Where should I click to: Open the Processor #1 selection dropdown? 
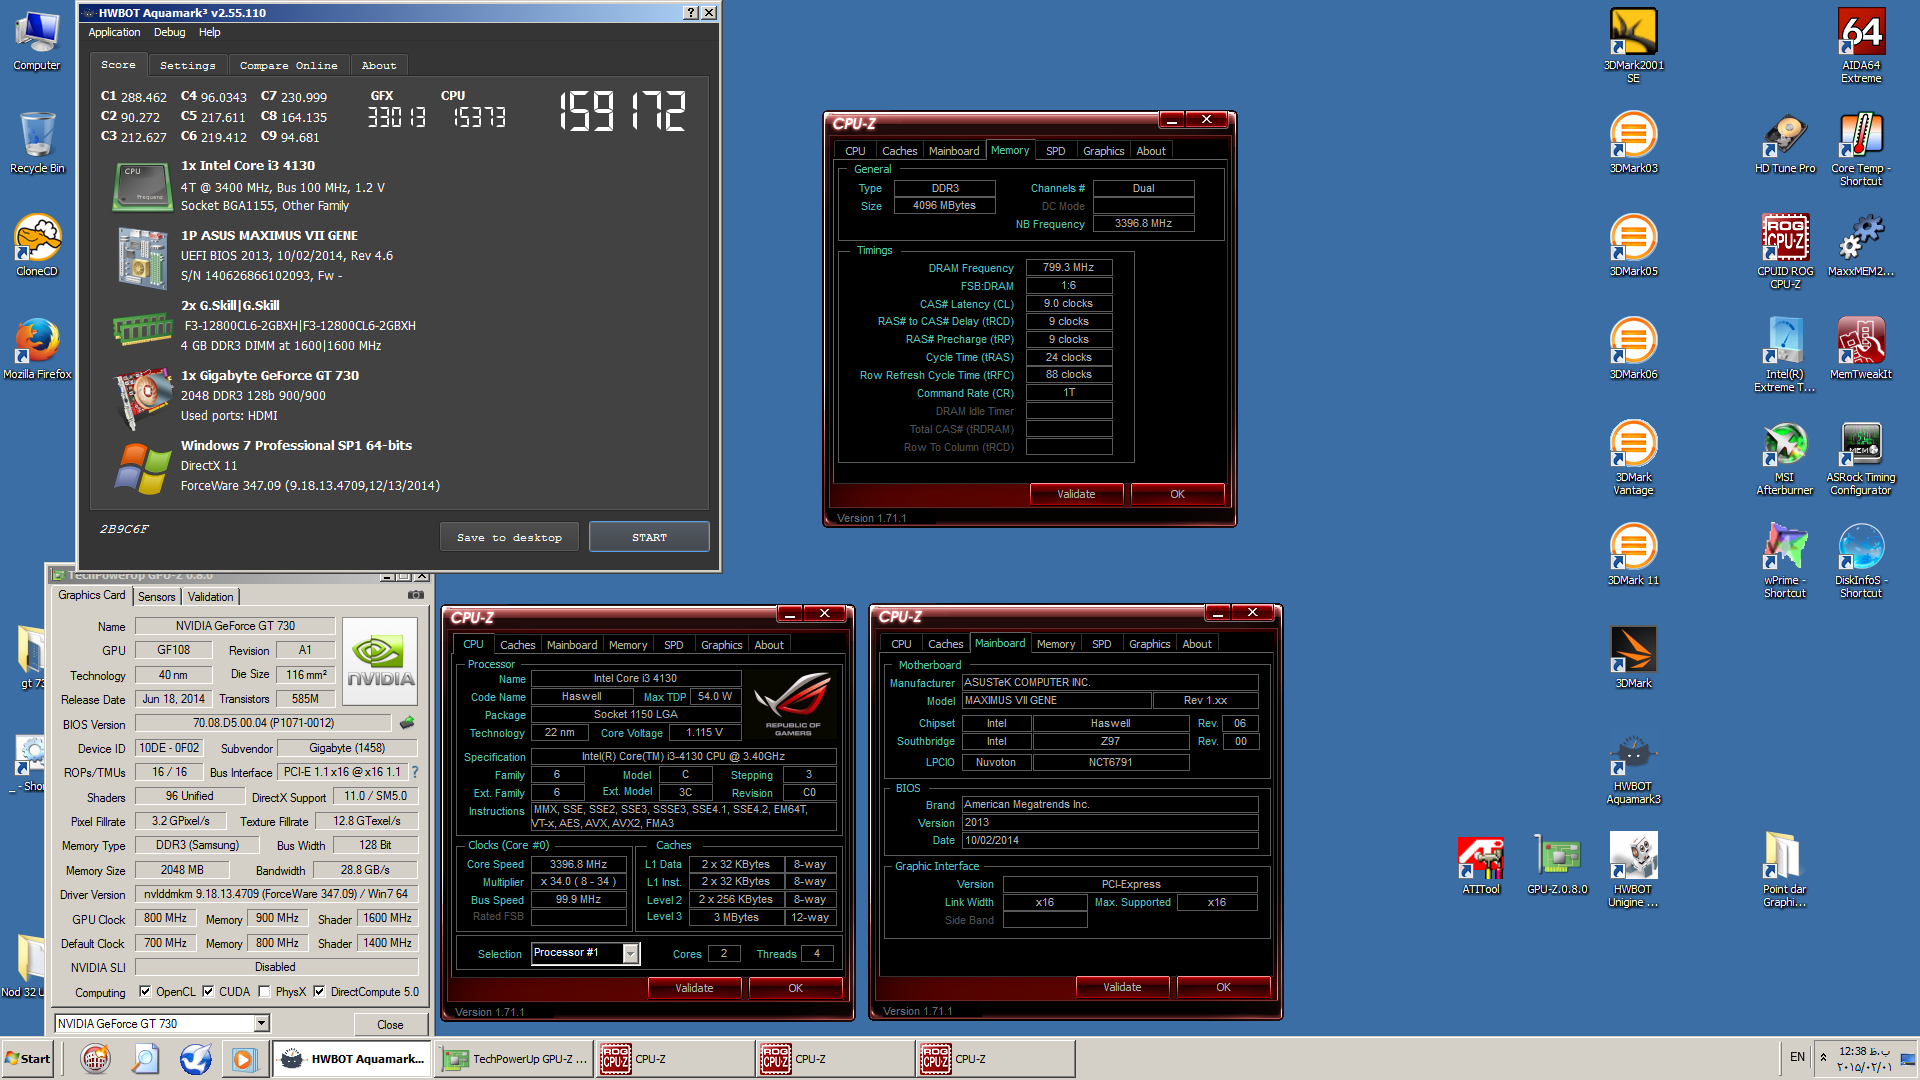click(630, 953)
